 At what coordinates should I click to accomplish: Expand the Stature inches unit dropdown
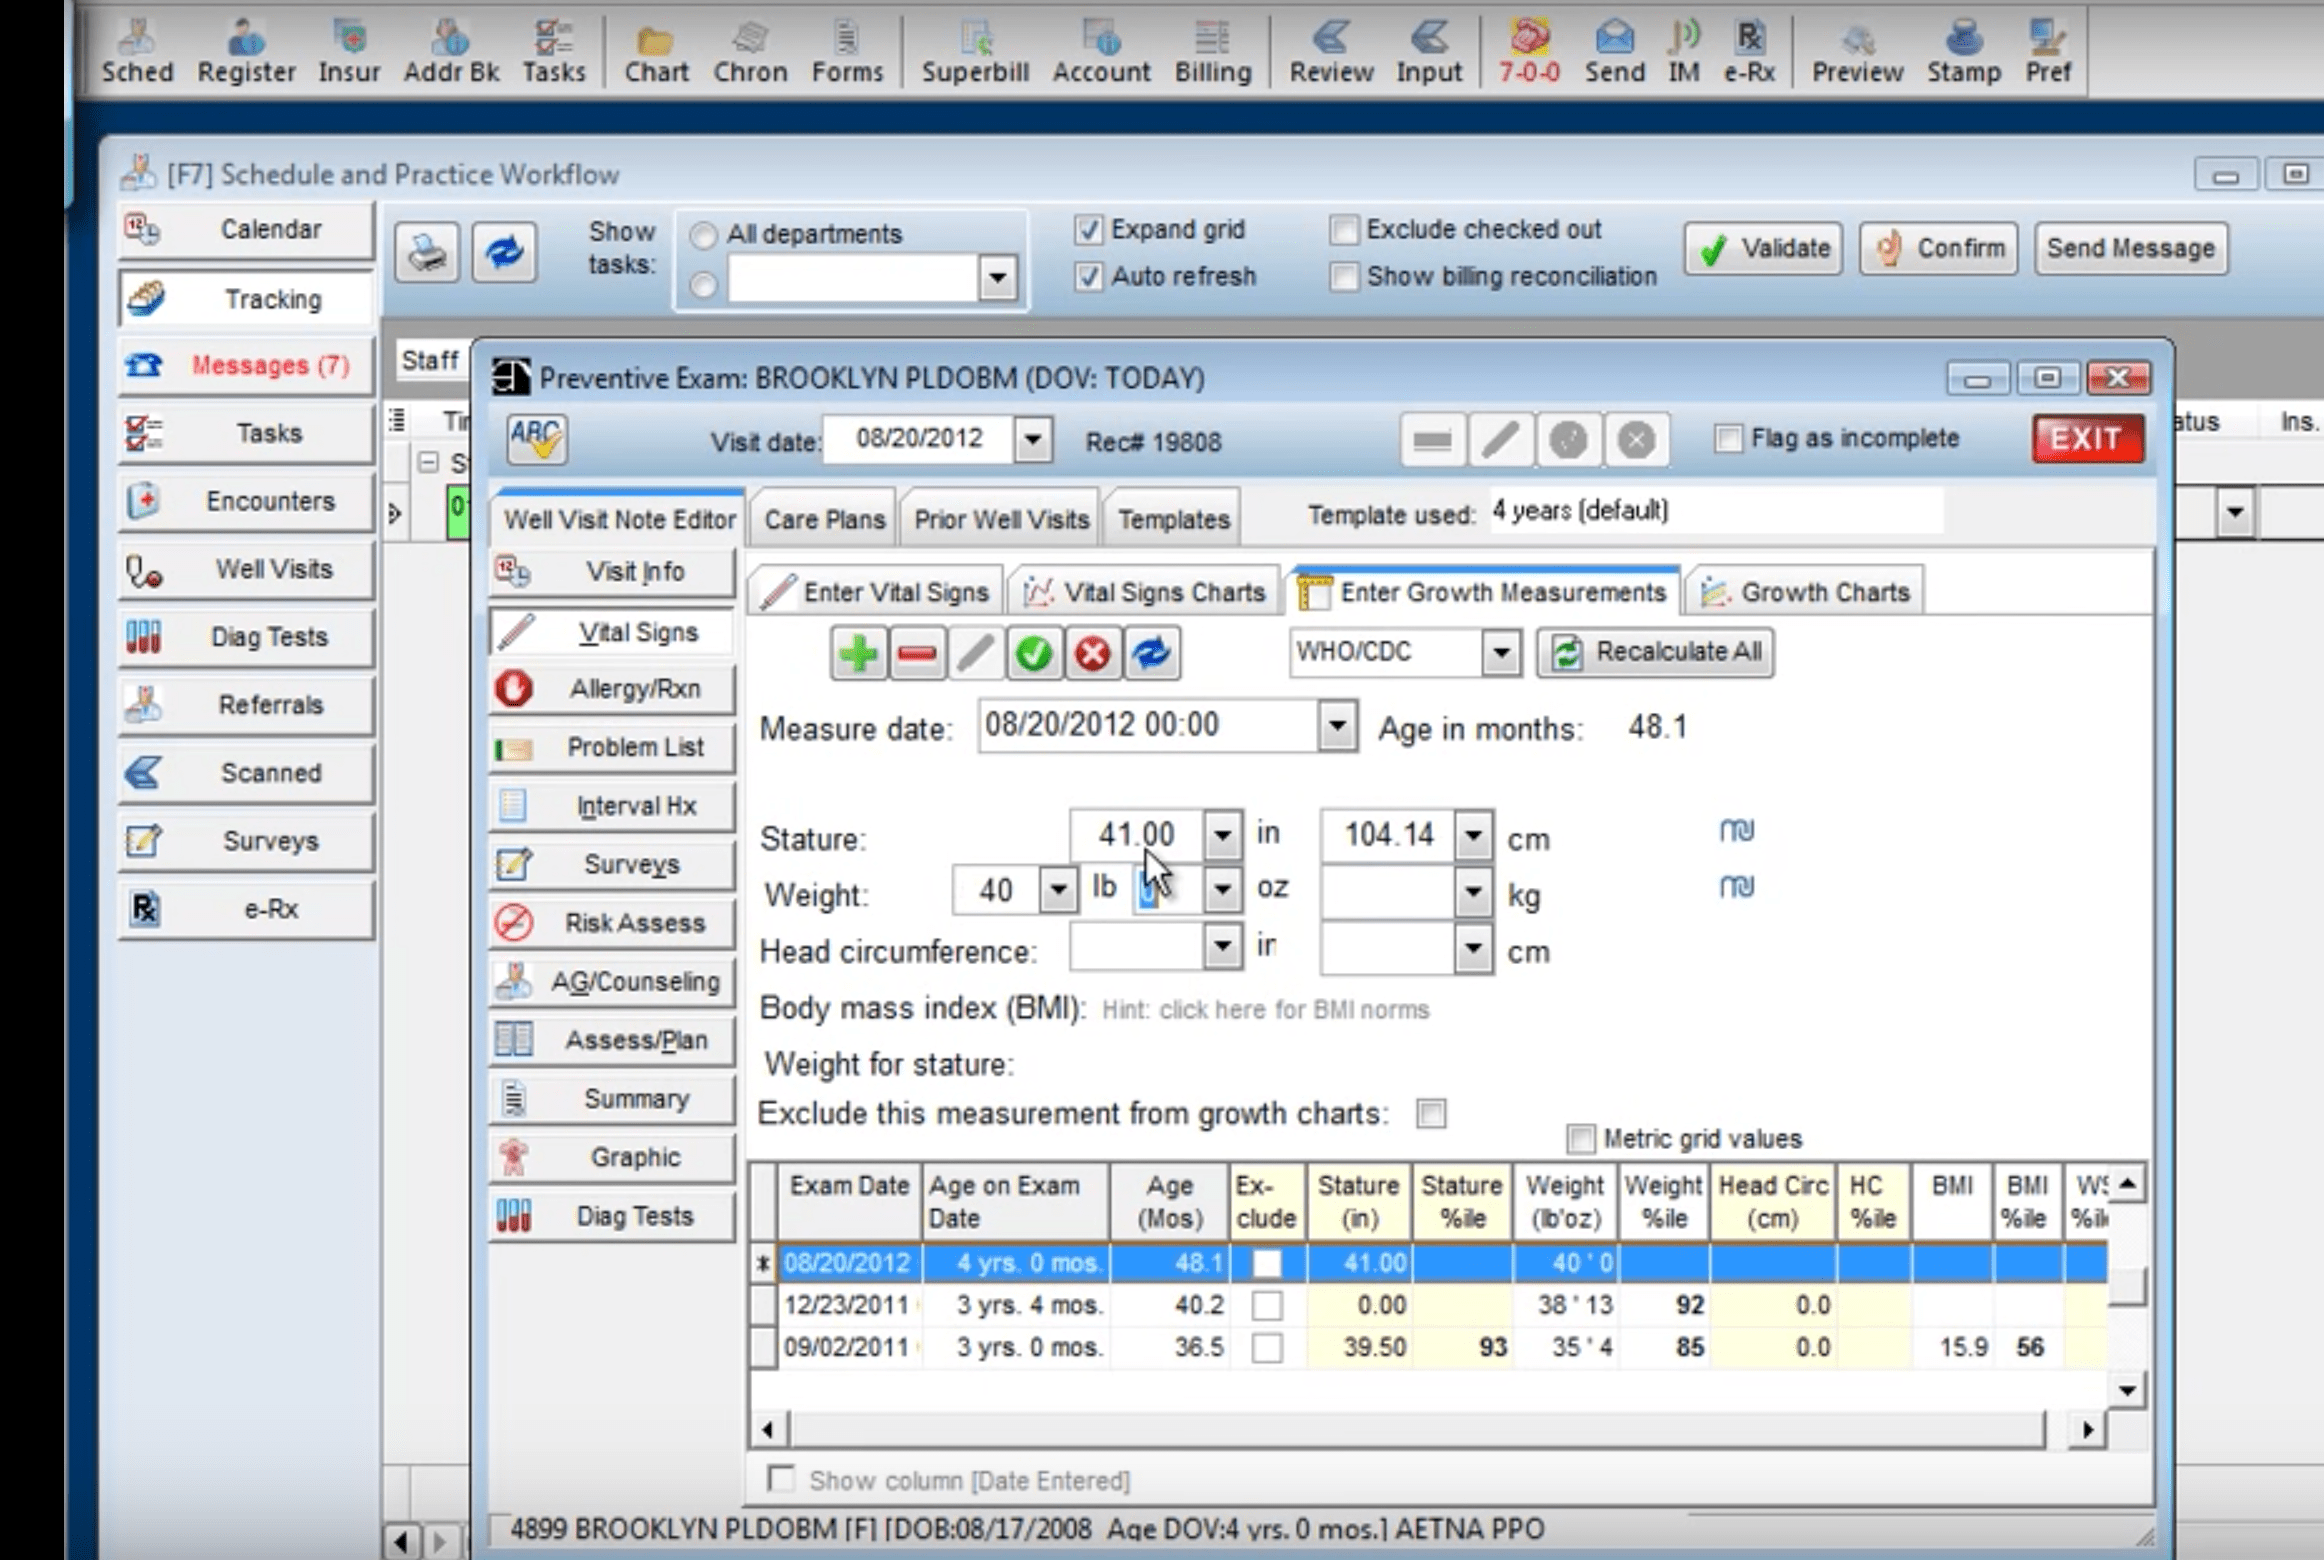(x=1222, y=834)
